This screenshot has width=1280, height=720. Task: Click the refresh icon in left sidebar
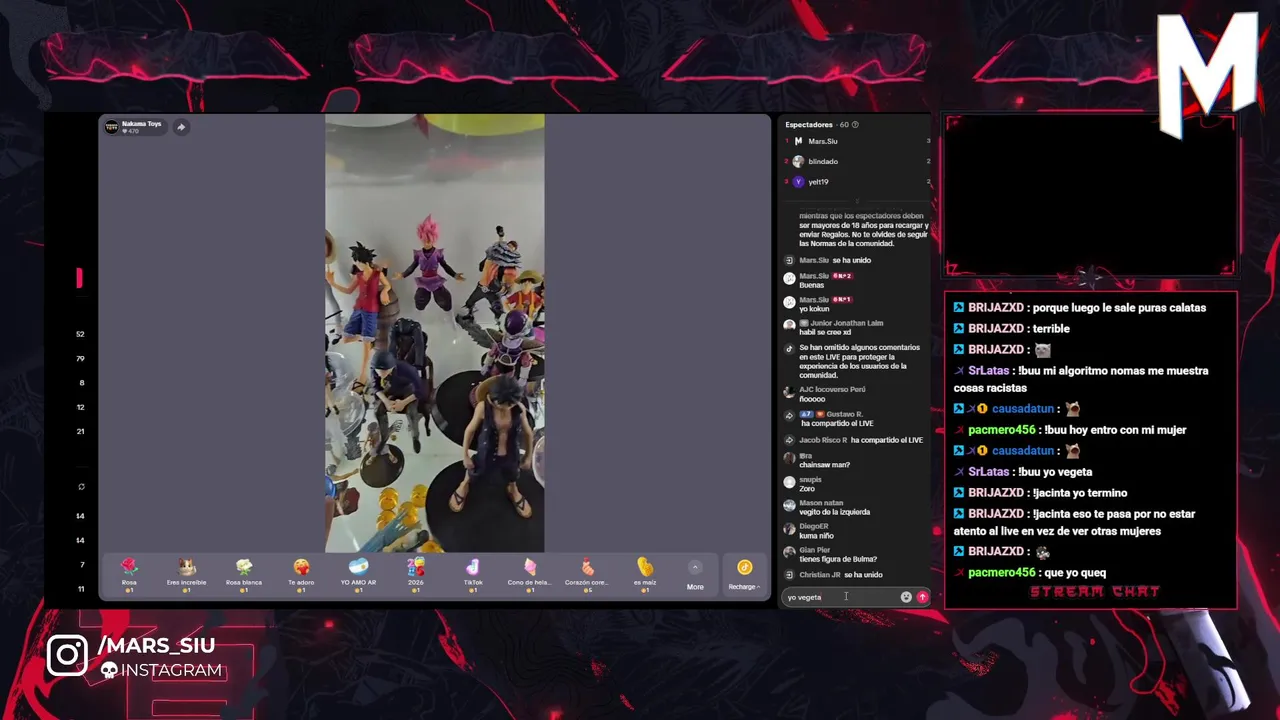click(81, 487)
